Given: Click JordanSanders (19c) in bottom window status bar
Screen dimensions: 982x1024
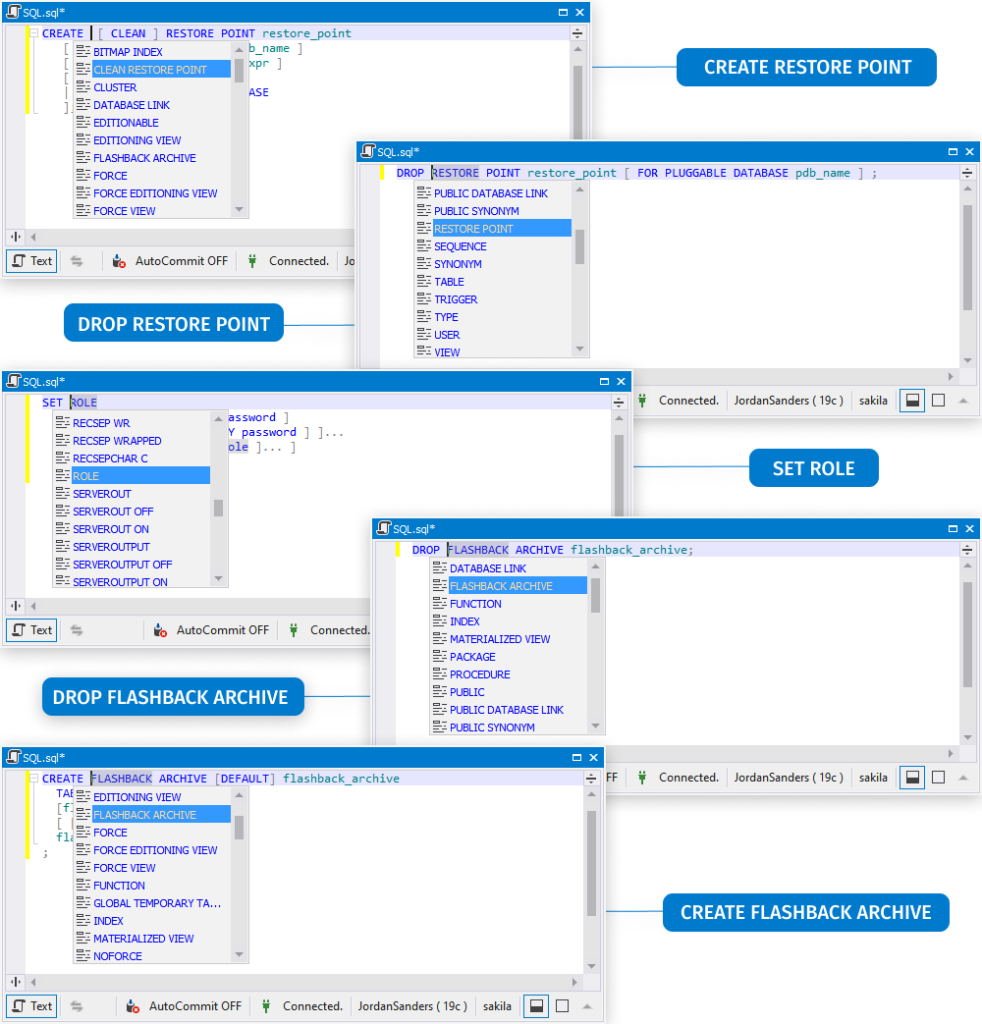Looking at the screenshot, I should [x=413, y=1006].
